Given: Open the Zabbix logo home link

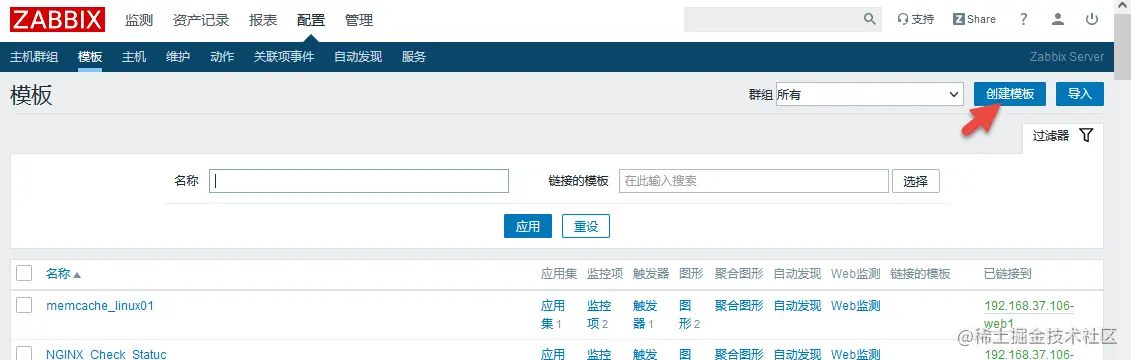Looking at the screenshot, I should [58, 19].
